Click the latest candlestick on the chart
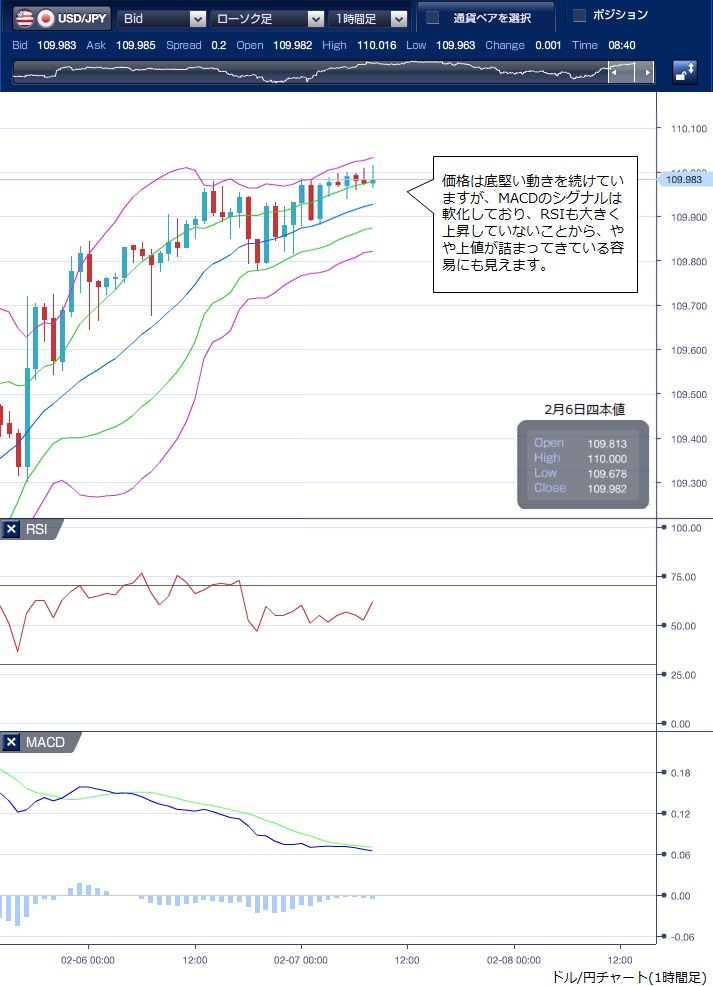The height and width of the screenshot is (986, 713). 373,180
